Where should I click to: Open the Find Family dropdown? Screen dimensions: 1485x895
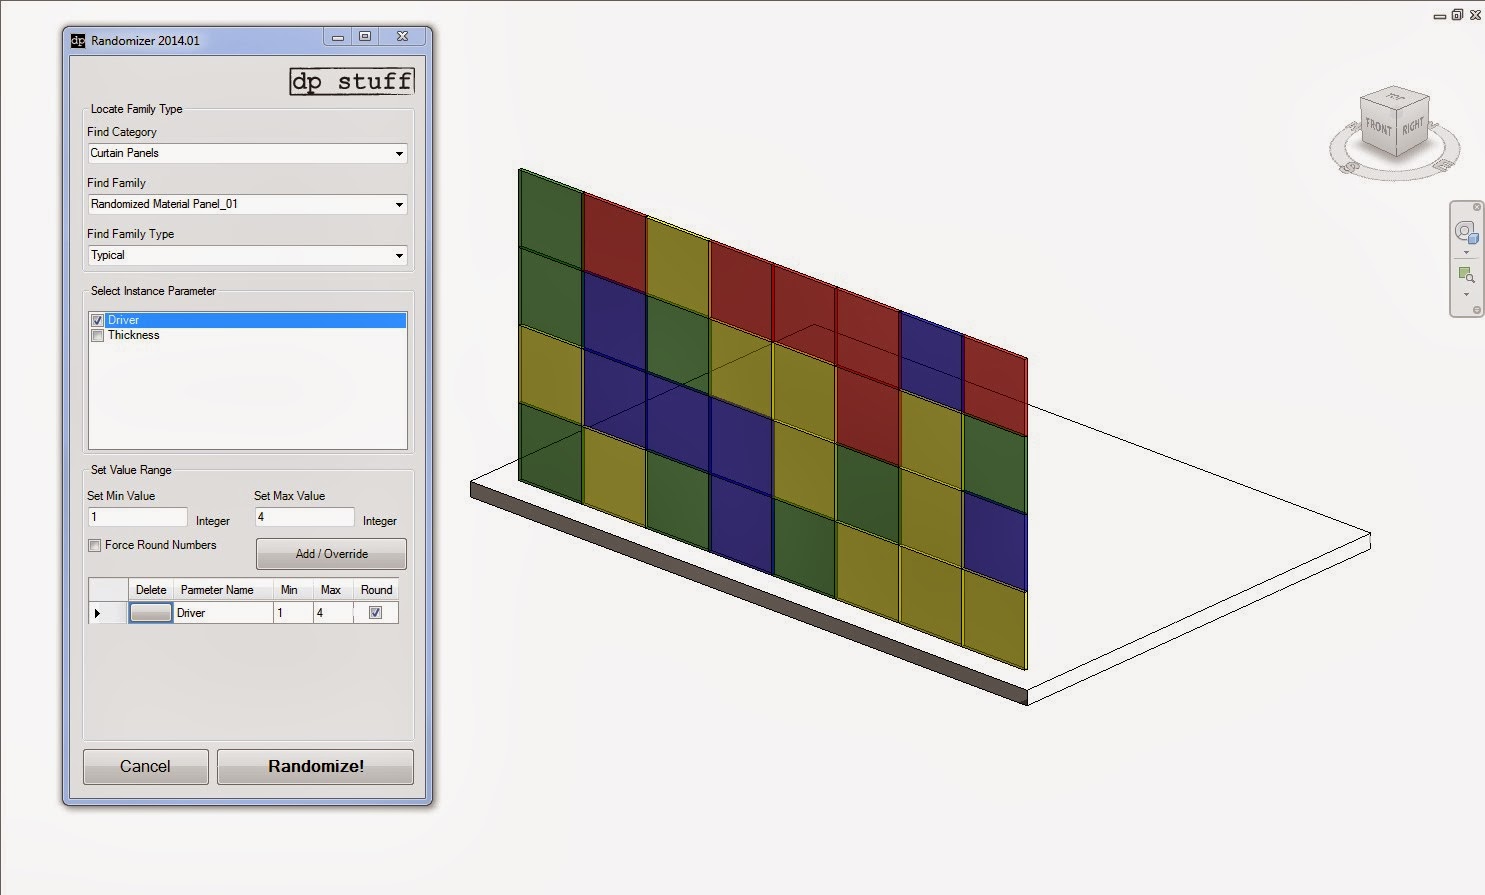coord(398,204)
